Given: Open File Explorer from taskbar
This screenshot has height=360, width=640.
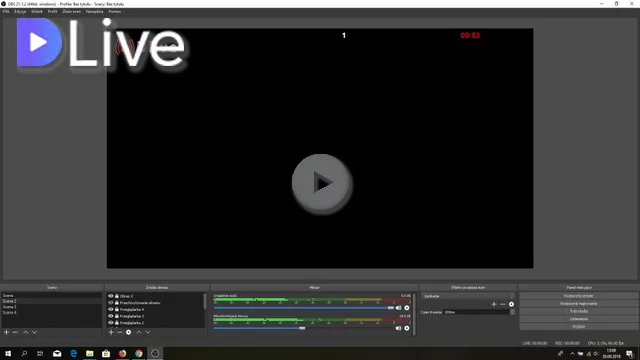Looking at the screenshot, I should 90,353.
